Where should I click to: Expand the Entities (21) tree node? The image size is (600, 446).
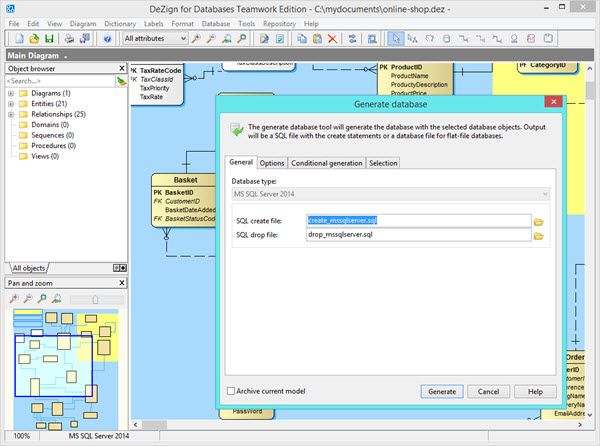click(11, 104)
